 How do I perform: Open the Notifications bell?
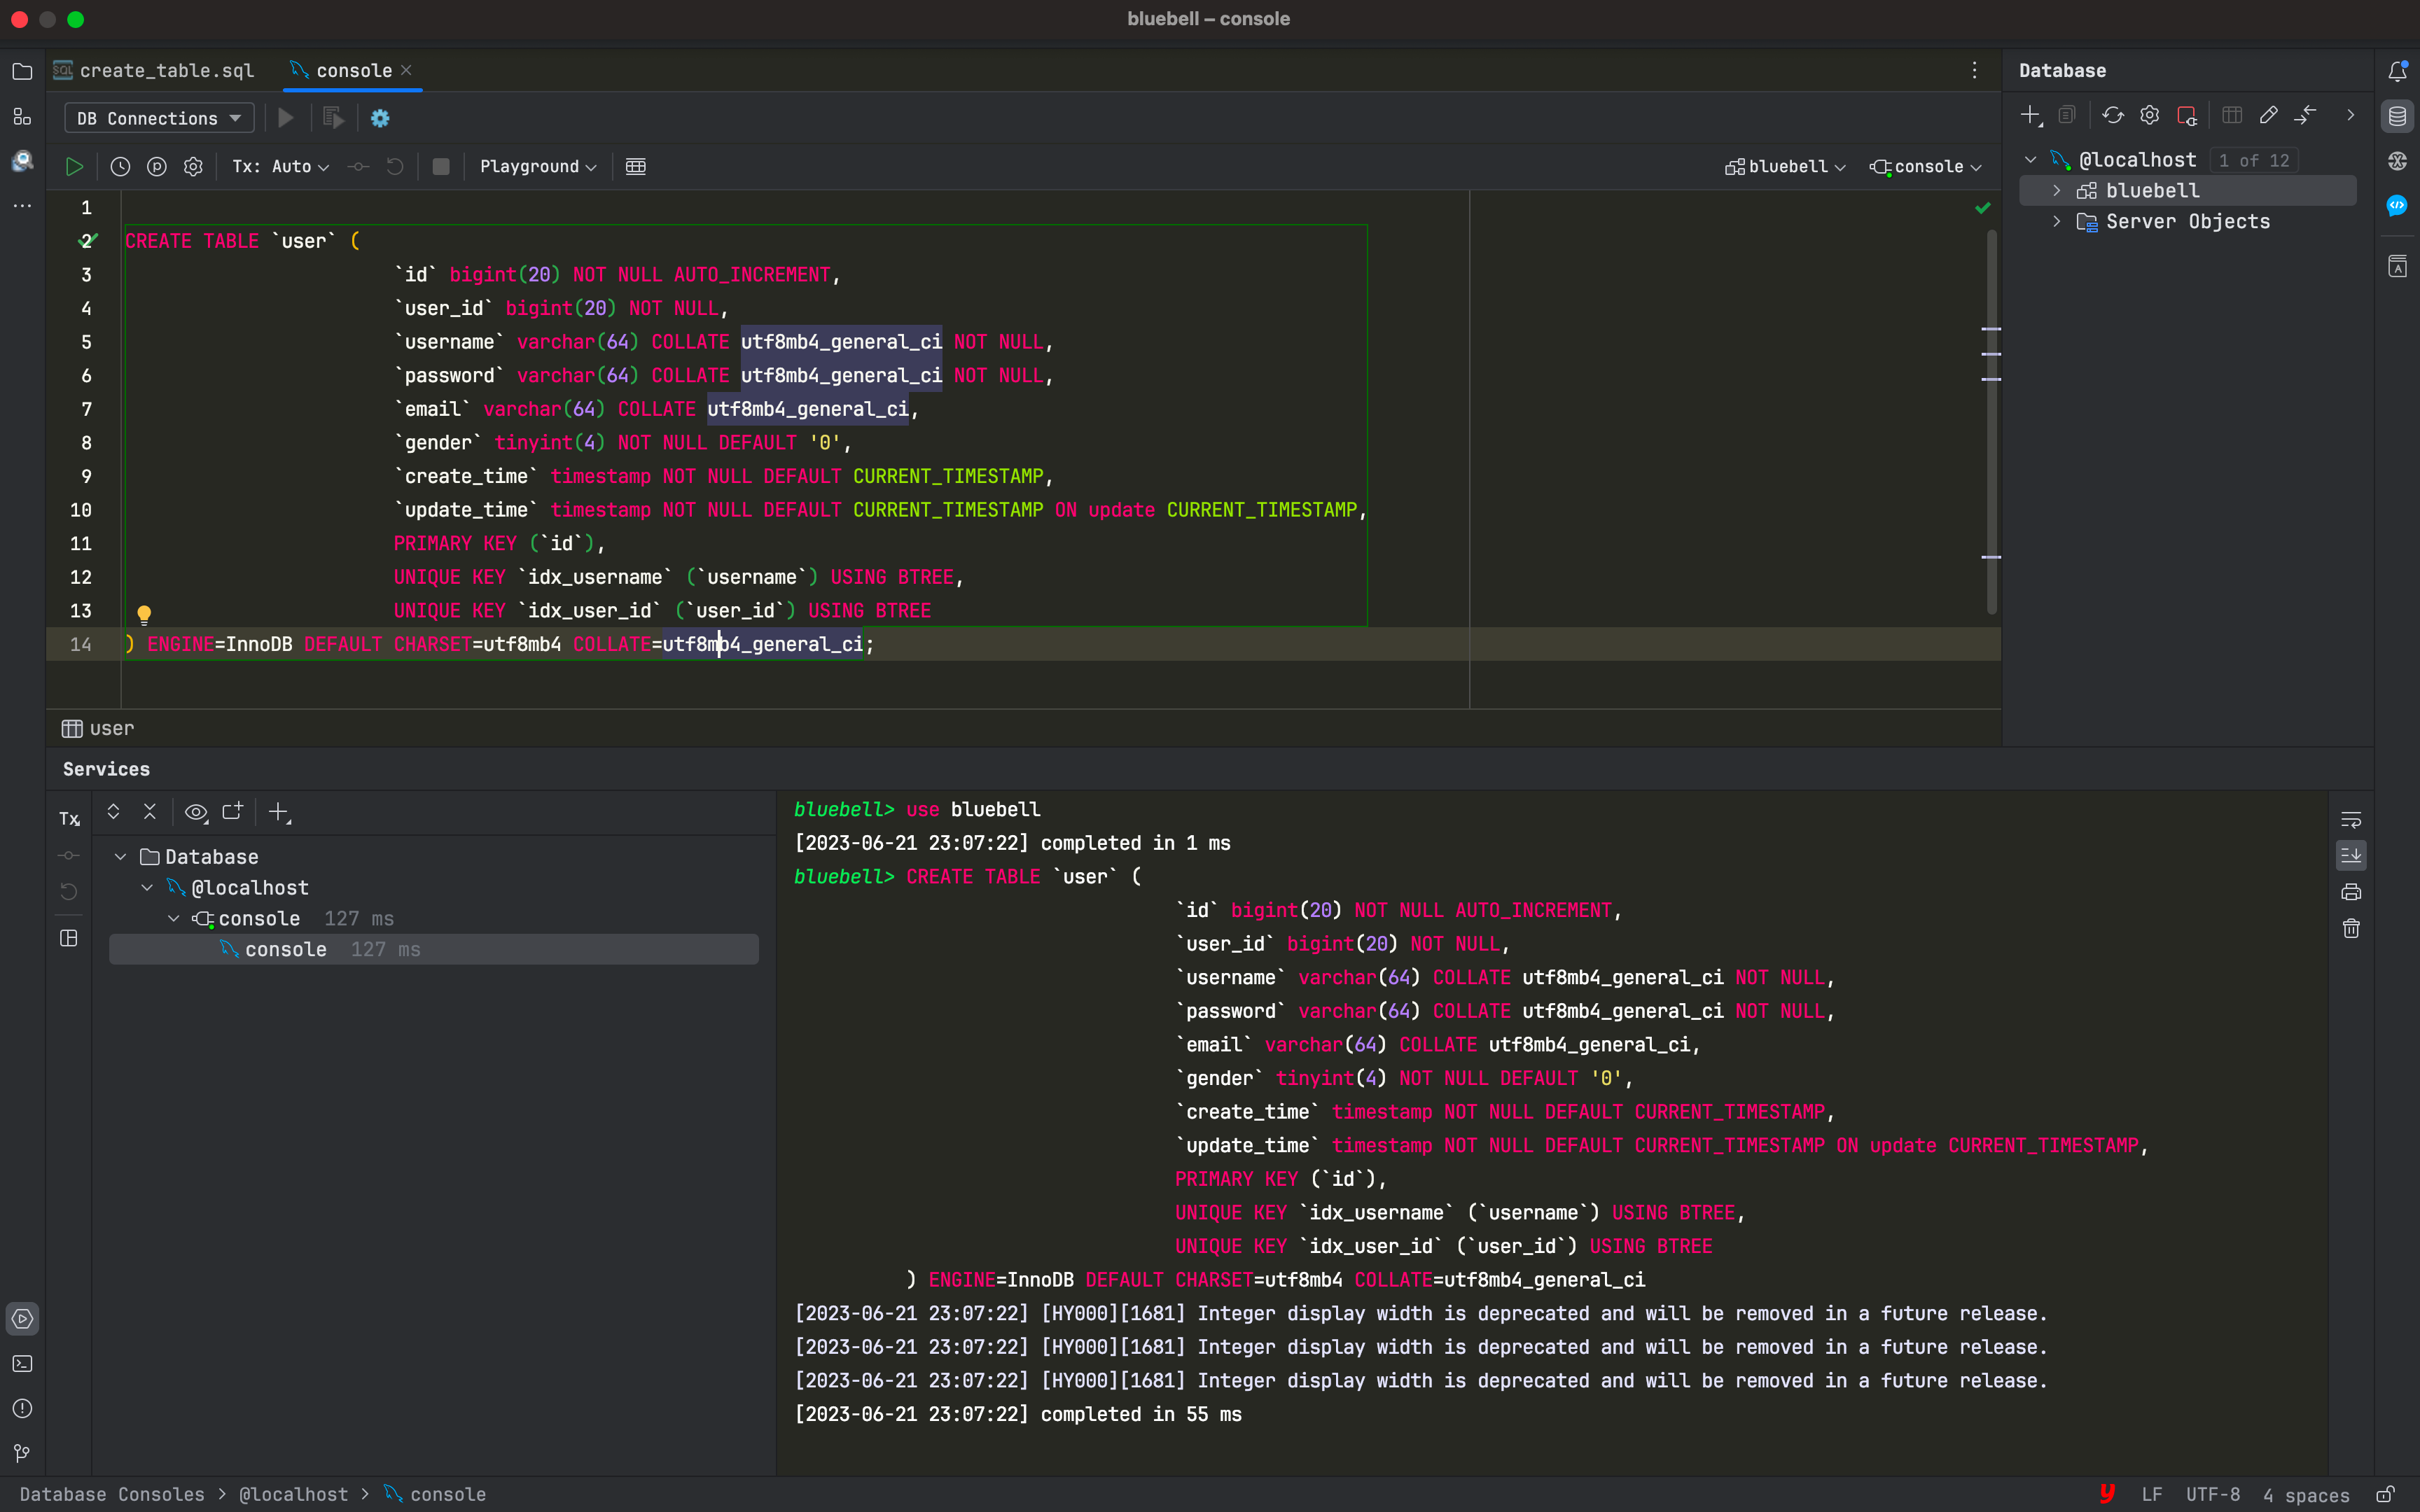pyautogui.click(x=2397, y=71)
